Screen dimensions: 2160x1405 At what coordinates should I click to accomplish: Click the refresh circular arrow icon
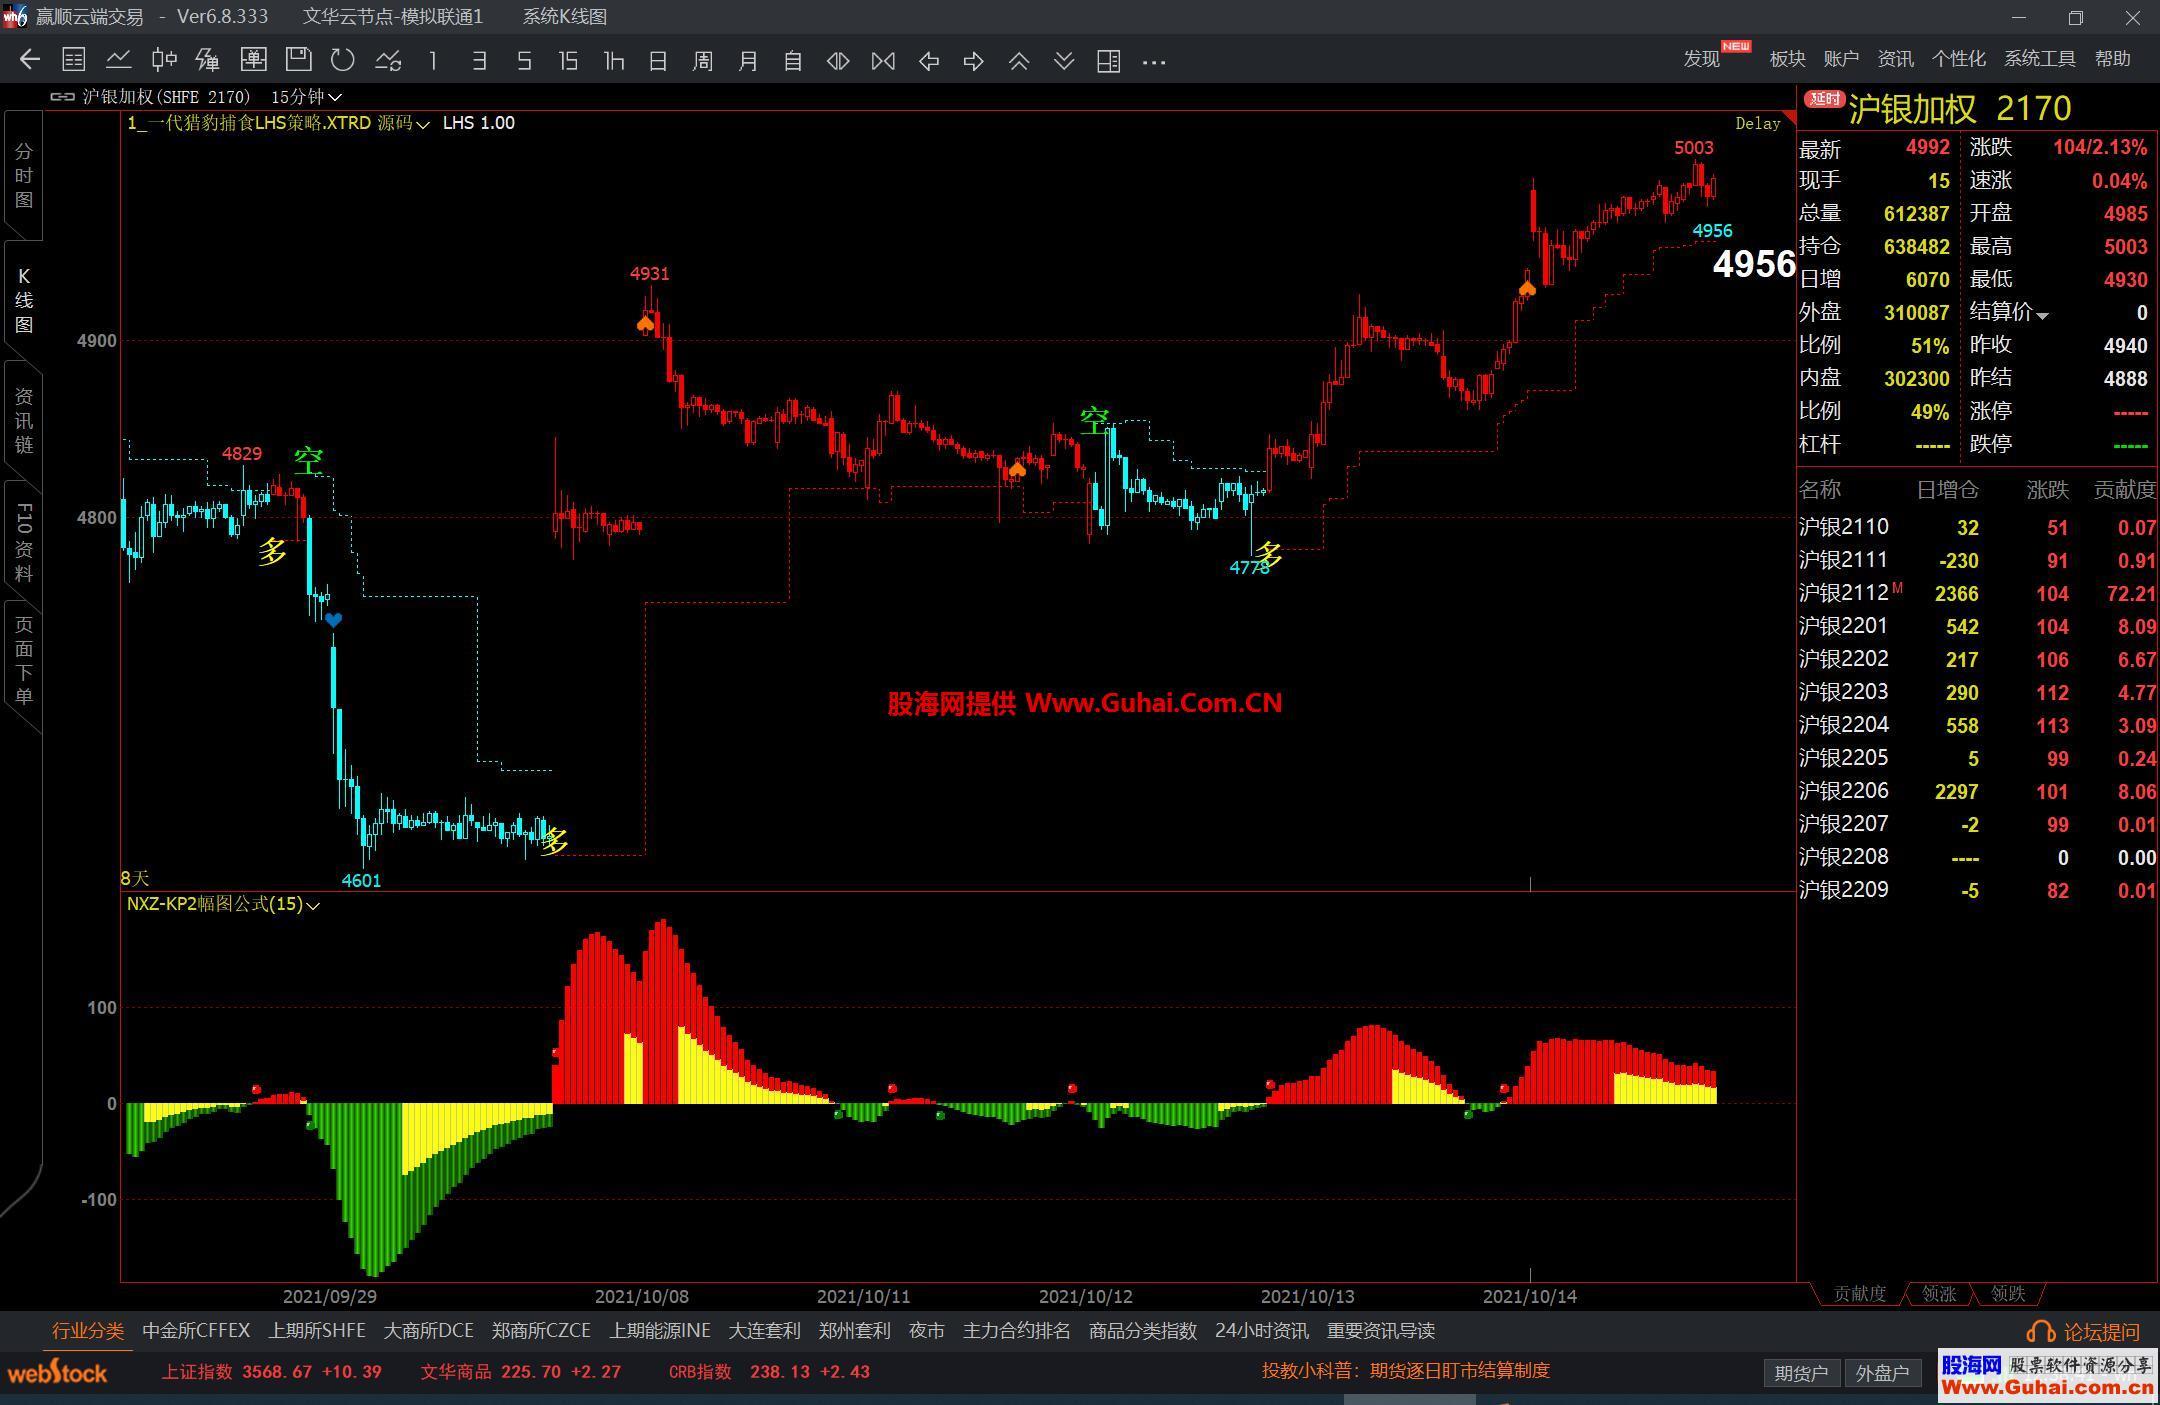click(343, 60)
